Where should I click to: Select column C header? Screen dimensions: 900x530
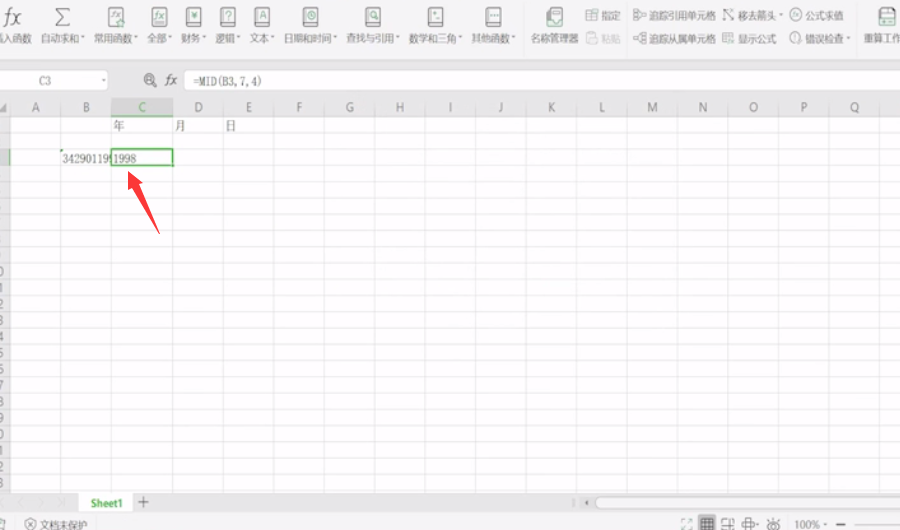(142, 107)
